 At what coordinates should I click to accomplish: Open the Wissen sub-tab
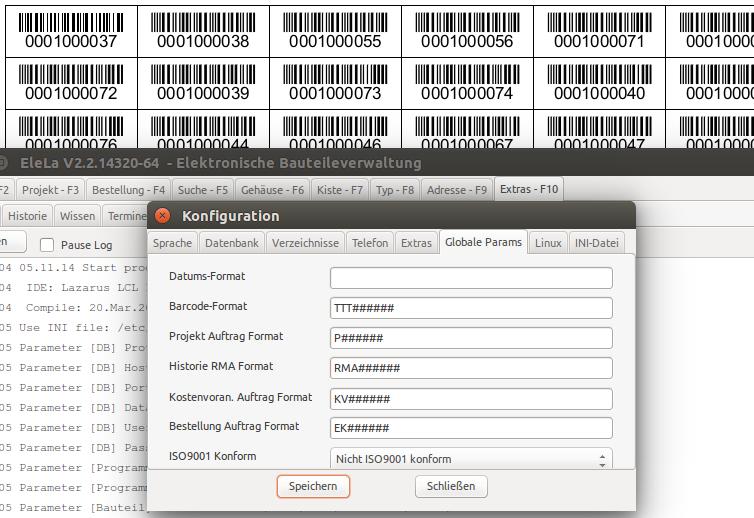77,216
